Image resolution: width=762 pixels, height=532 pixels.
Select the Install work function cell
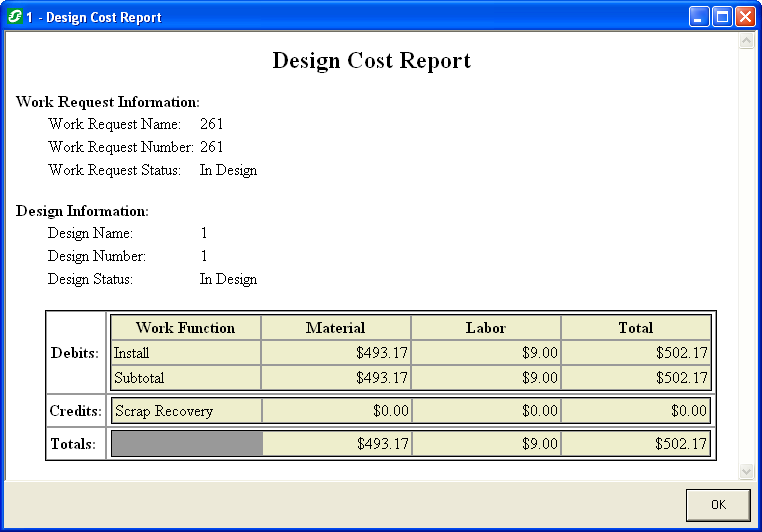click(185, 353)
